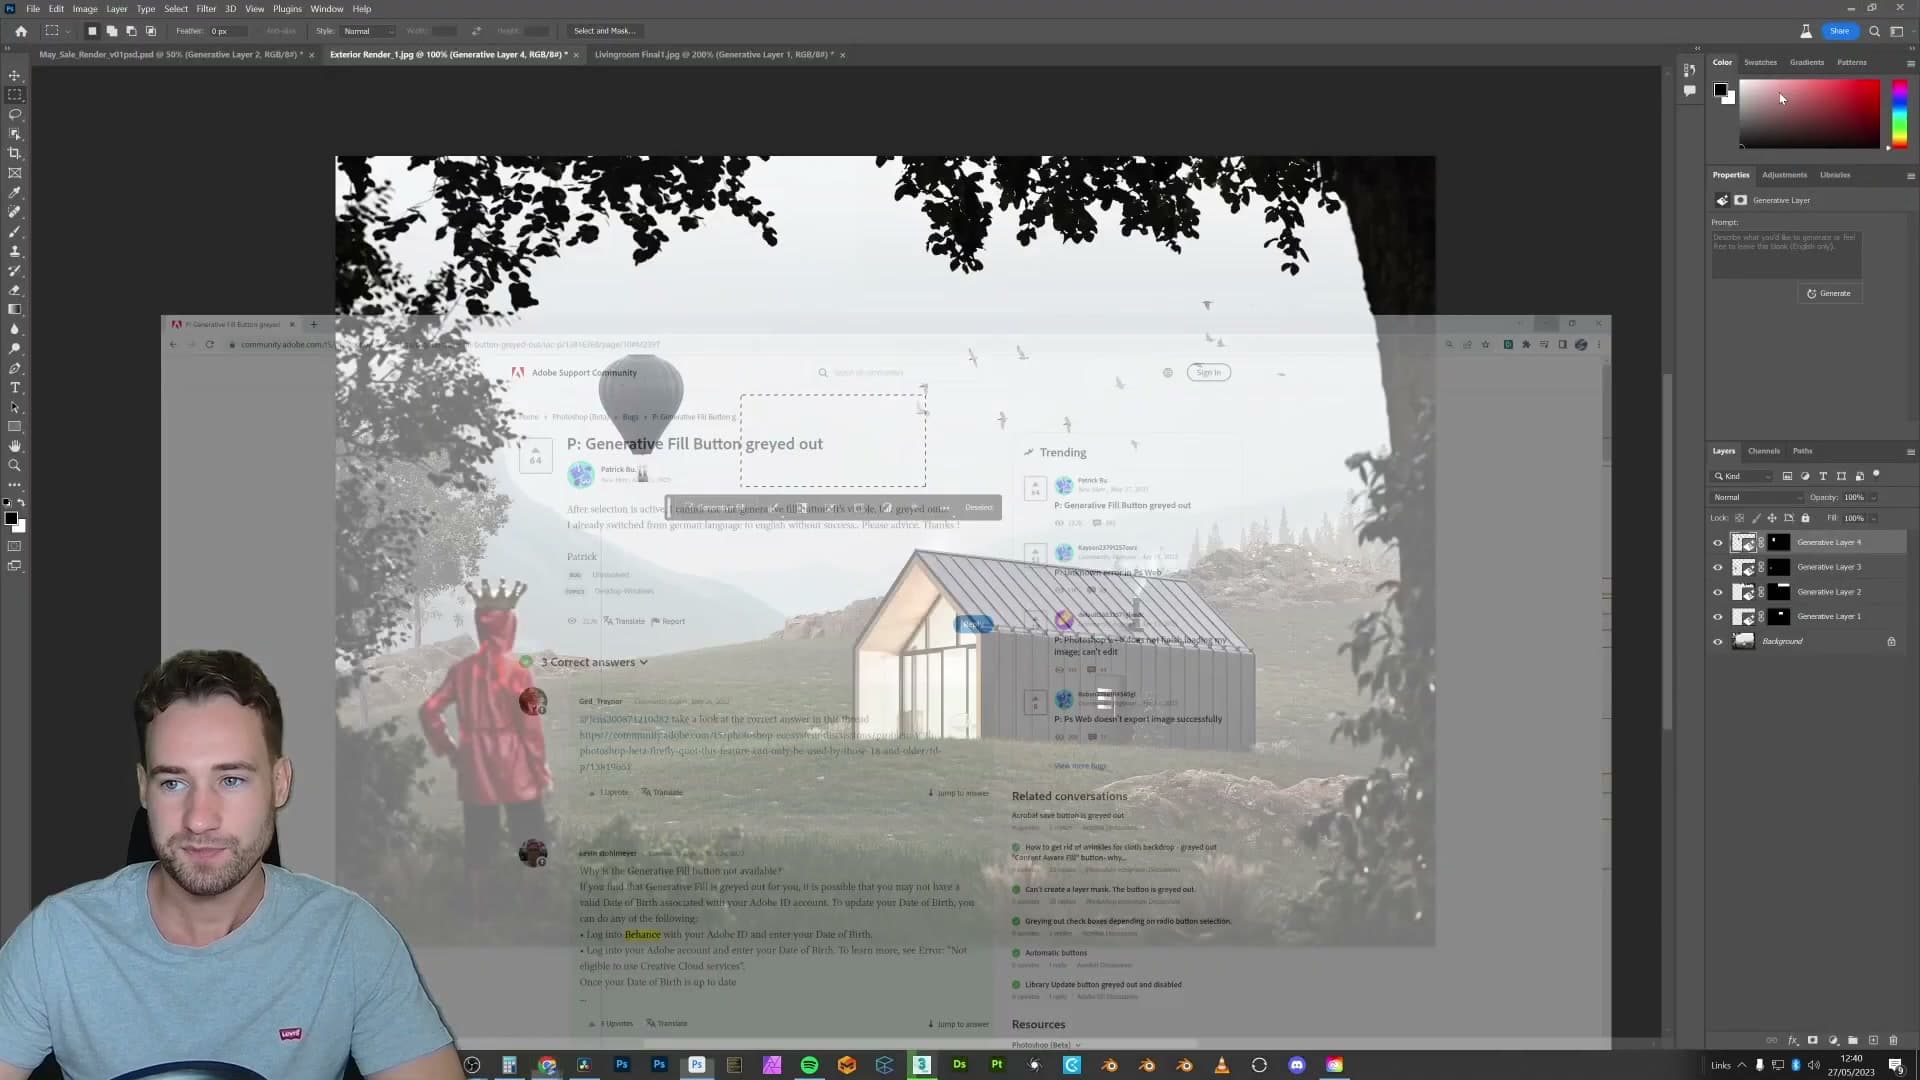Open the Edit Toolbar ellipsis menu
1920x1080 pixels.
click(x=15, y=484)
